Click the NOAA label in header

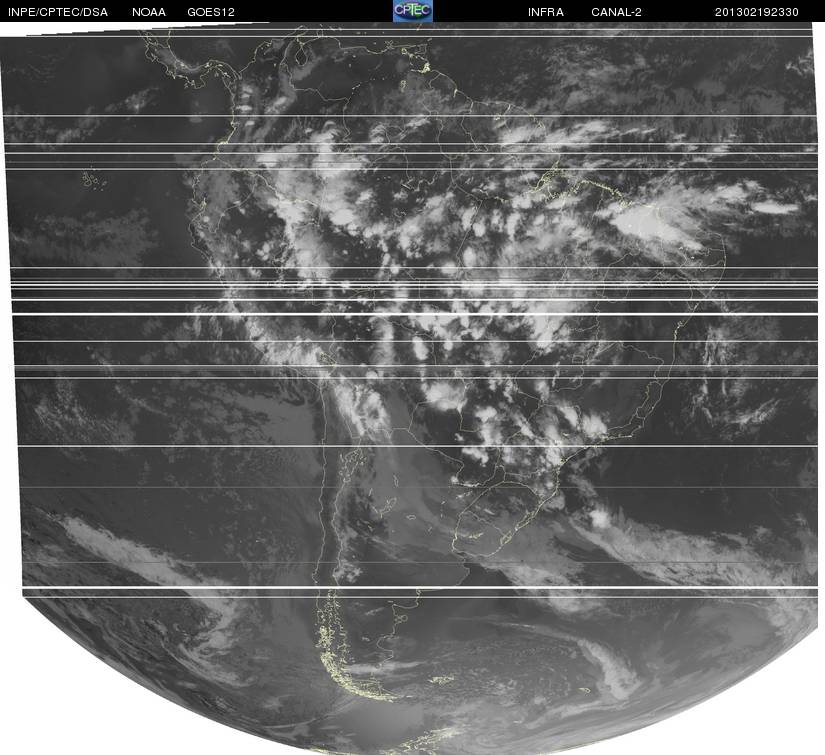[x=149, y=12]
